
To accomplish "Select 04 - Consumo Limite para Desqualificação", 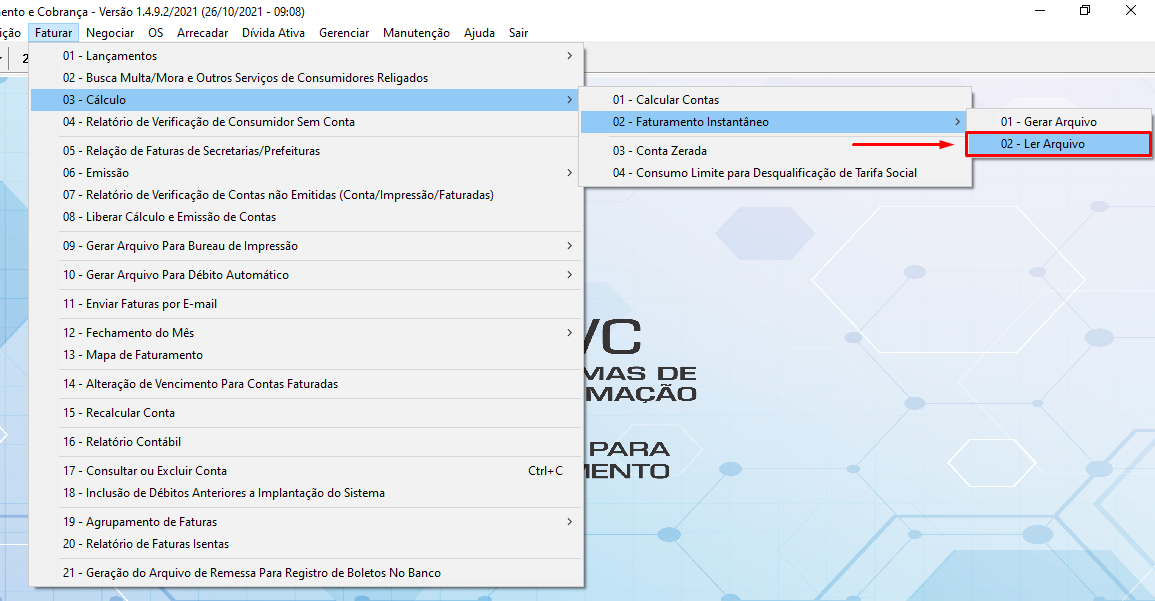I will (764, 173).
